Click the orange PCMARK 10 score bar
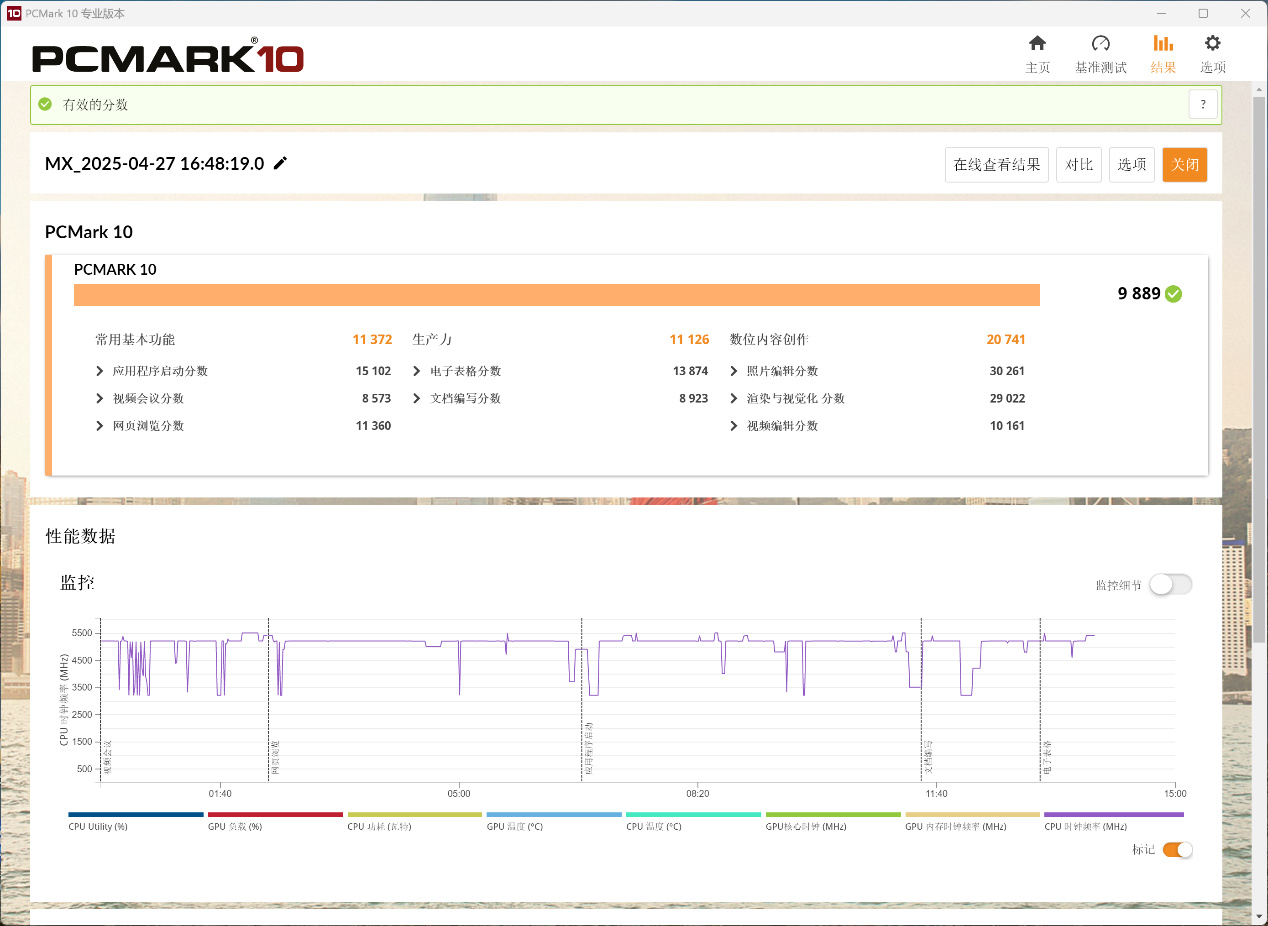The height and width of the screenshot is (926, 1268). tap(557, 295)
